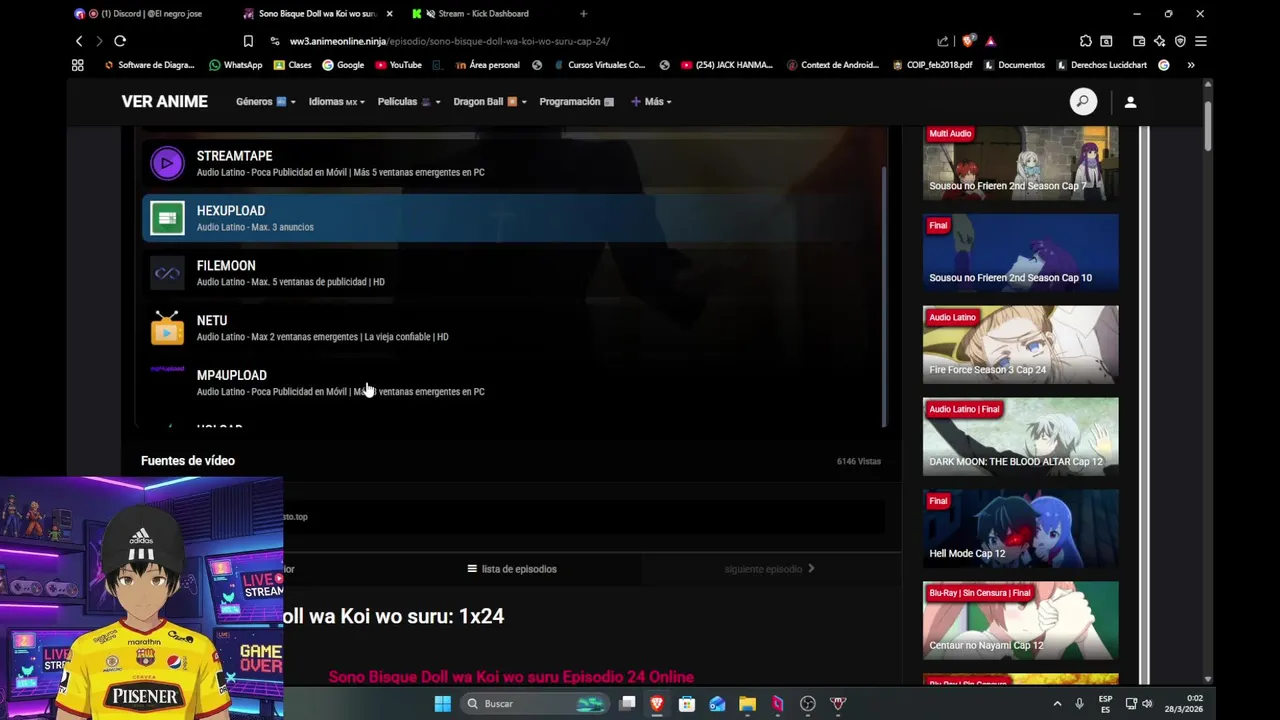Open Programación menu item
This screenshot has height=720, width=1280.
tap(577, 101)
